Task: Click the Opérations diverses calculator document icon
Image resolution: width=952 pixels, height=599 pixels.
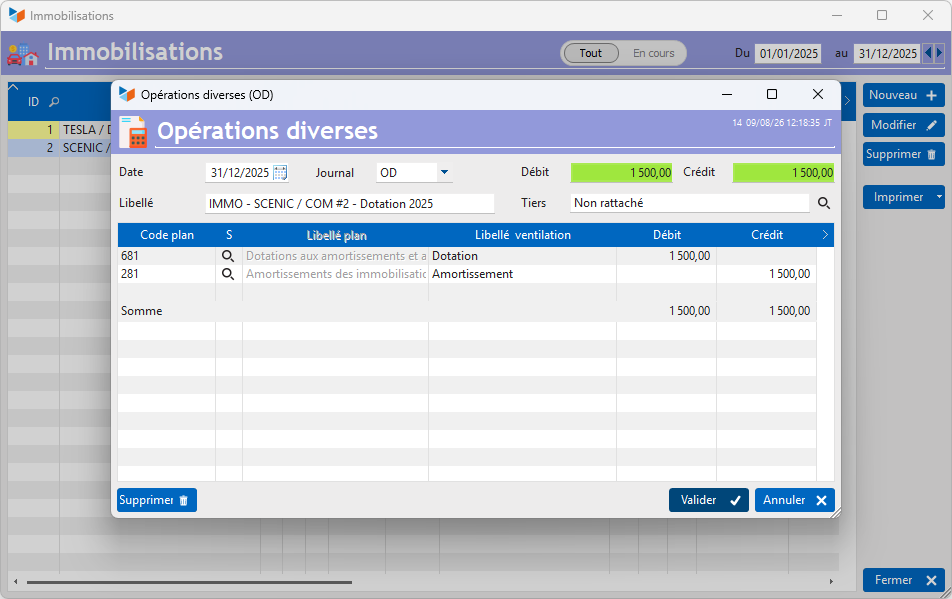Action: 133,132
